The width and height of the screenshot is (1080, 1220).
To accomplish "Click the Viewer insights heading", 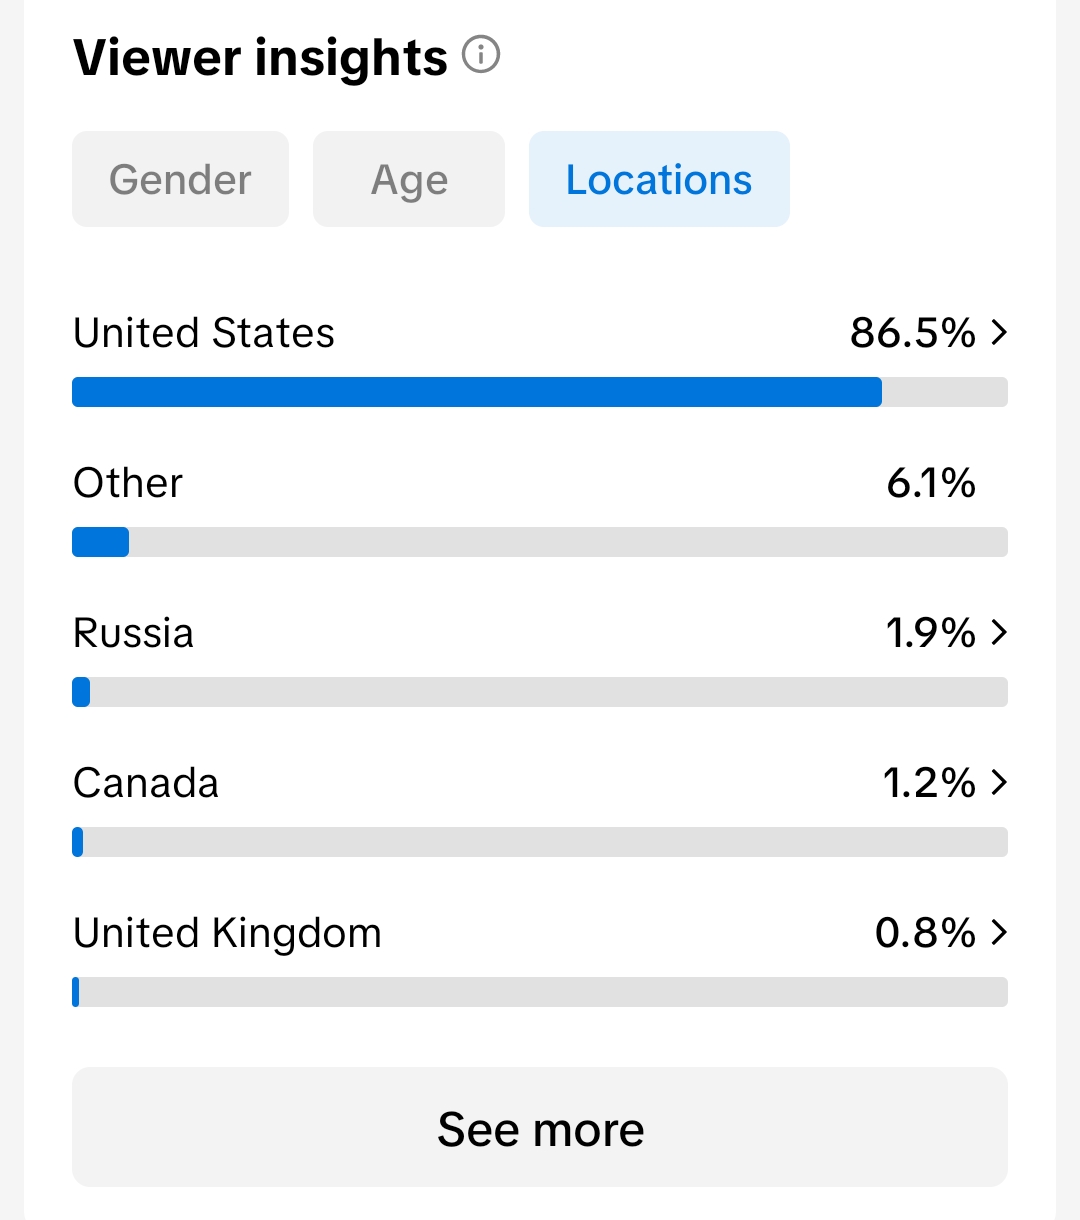I will (260, 57).
